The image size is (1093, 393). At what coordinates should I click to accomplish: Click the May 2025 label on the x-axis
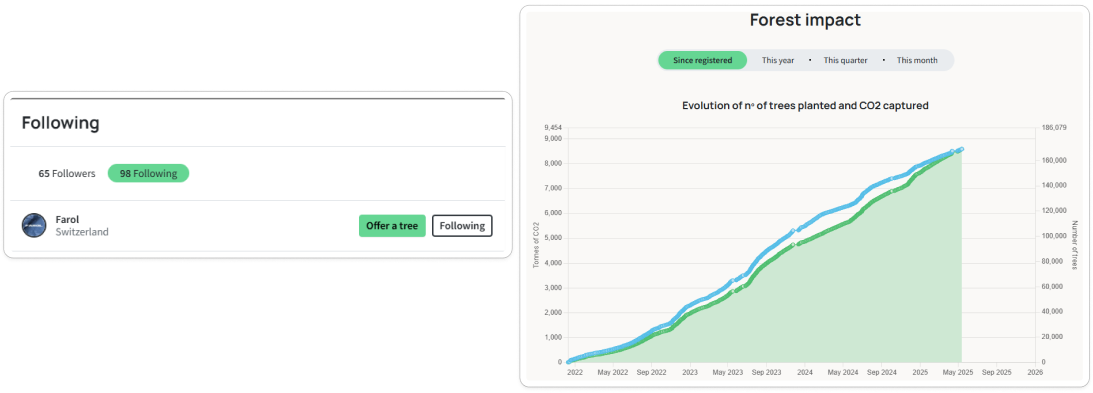958,373
